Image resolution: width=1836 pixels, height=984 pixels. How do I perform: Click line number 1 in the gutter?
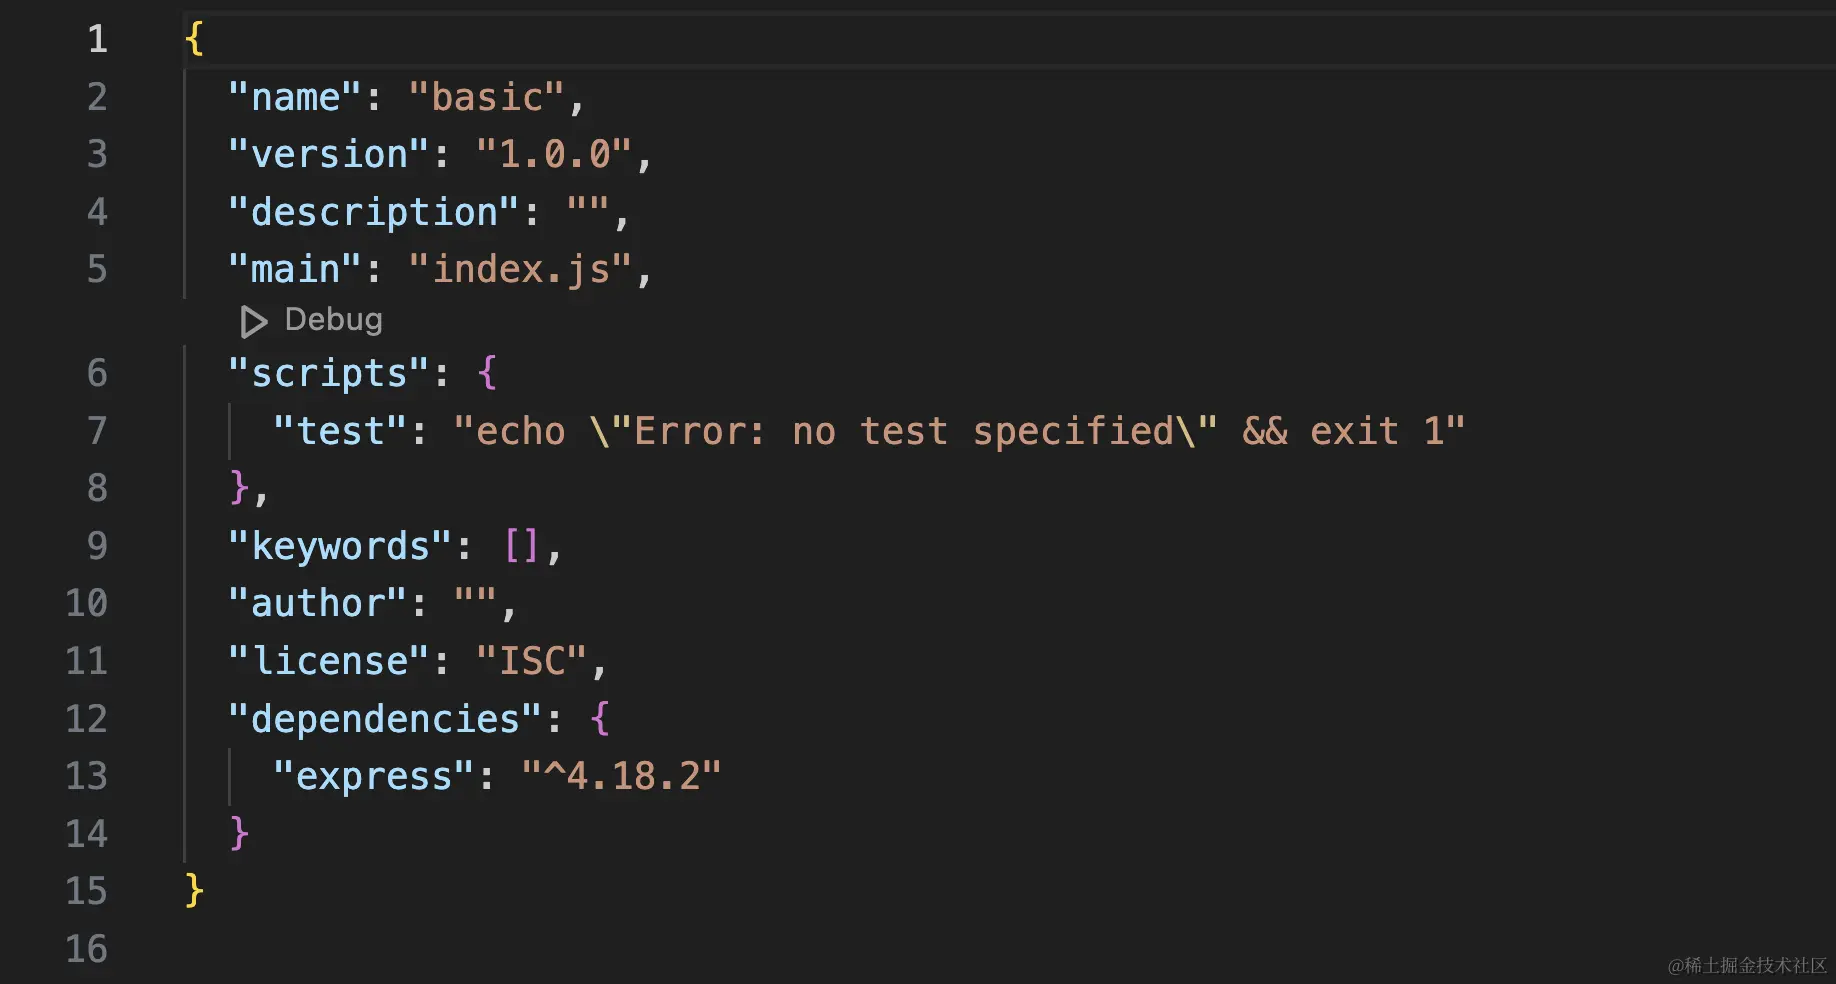(x=97, y=39)
